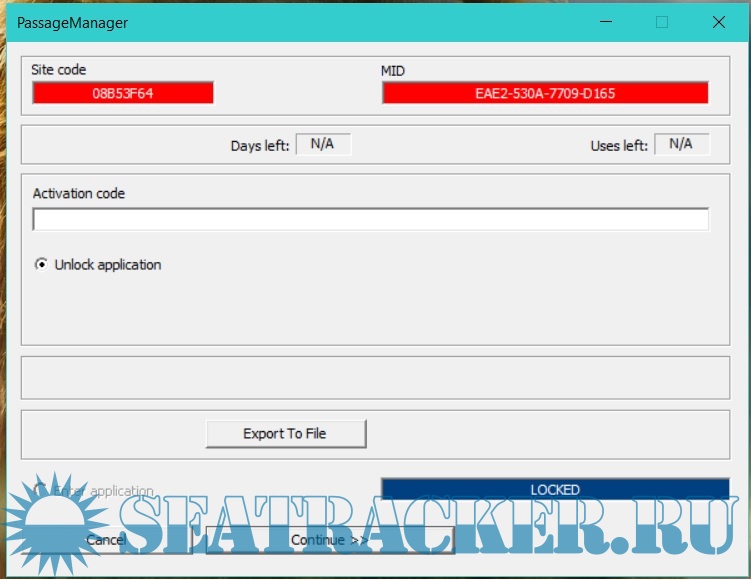This screenshot has width=751, height=580.
Task: Select the MID value EAE2-530A-7709-D165
Action: [x=545, y=93]
